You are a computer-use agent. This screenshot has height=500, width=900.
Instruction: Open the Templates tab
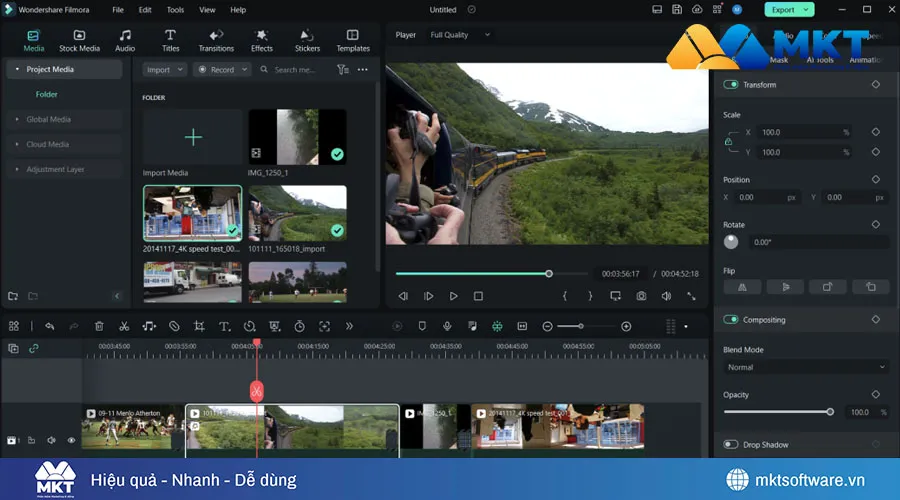point(353,41)
